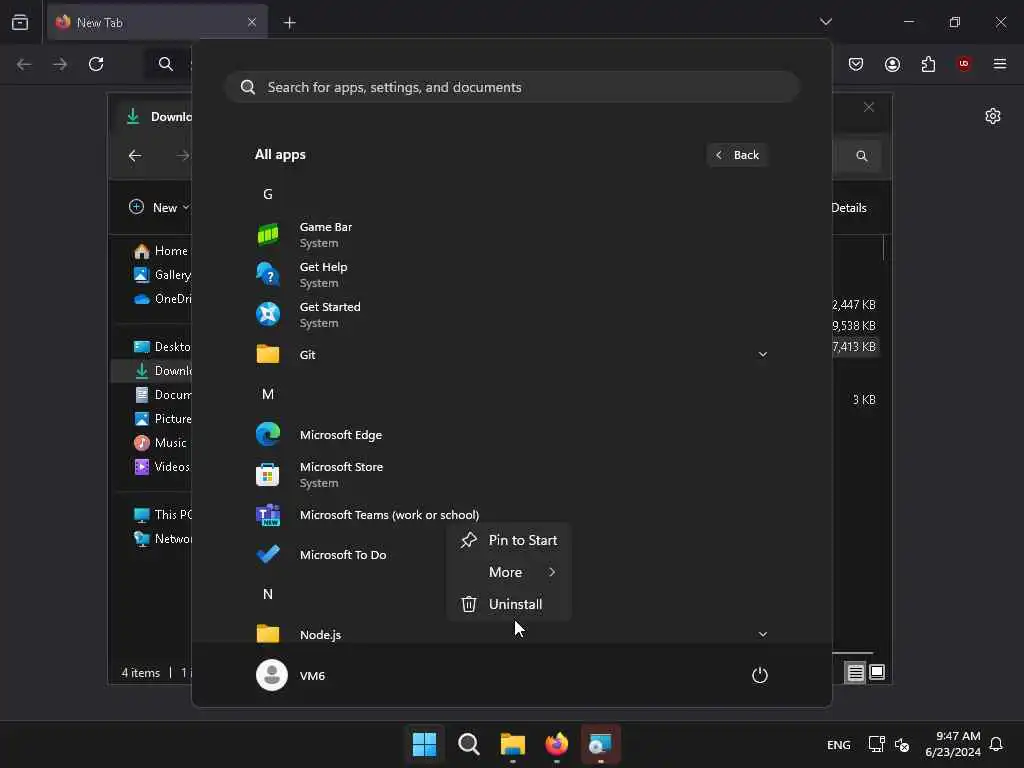Screen dimensions: 1024x768
Task: Open the clock showing 9:47 AM
Action: (953, 744)
